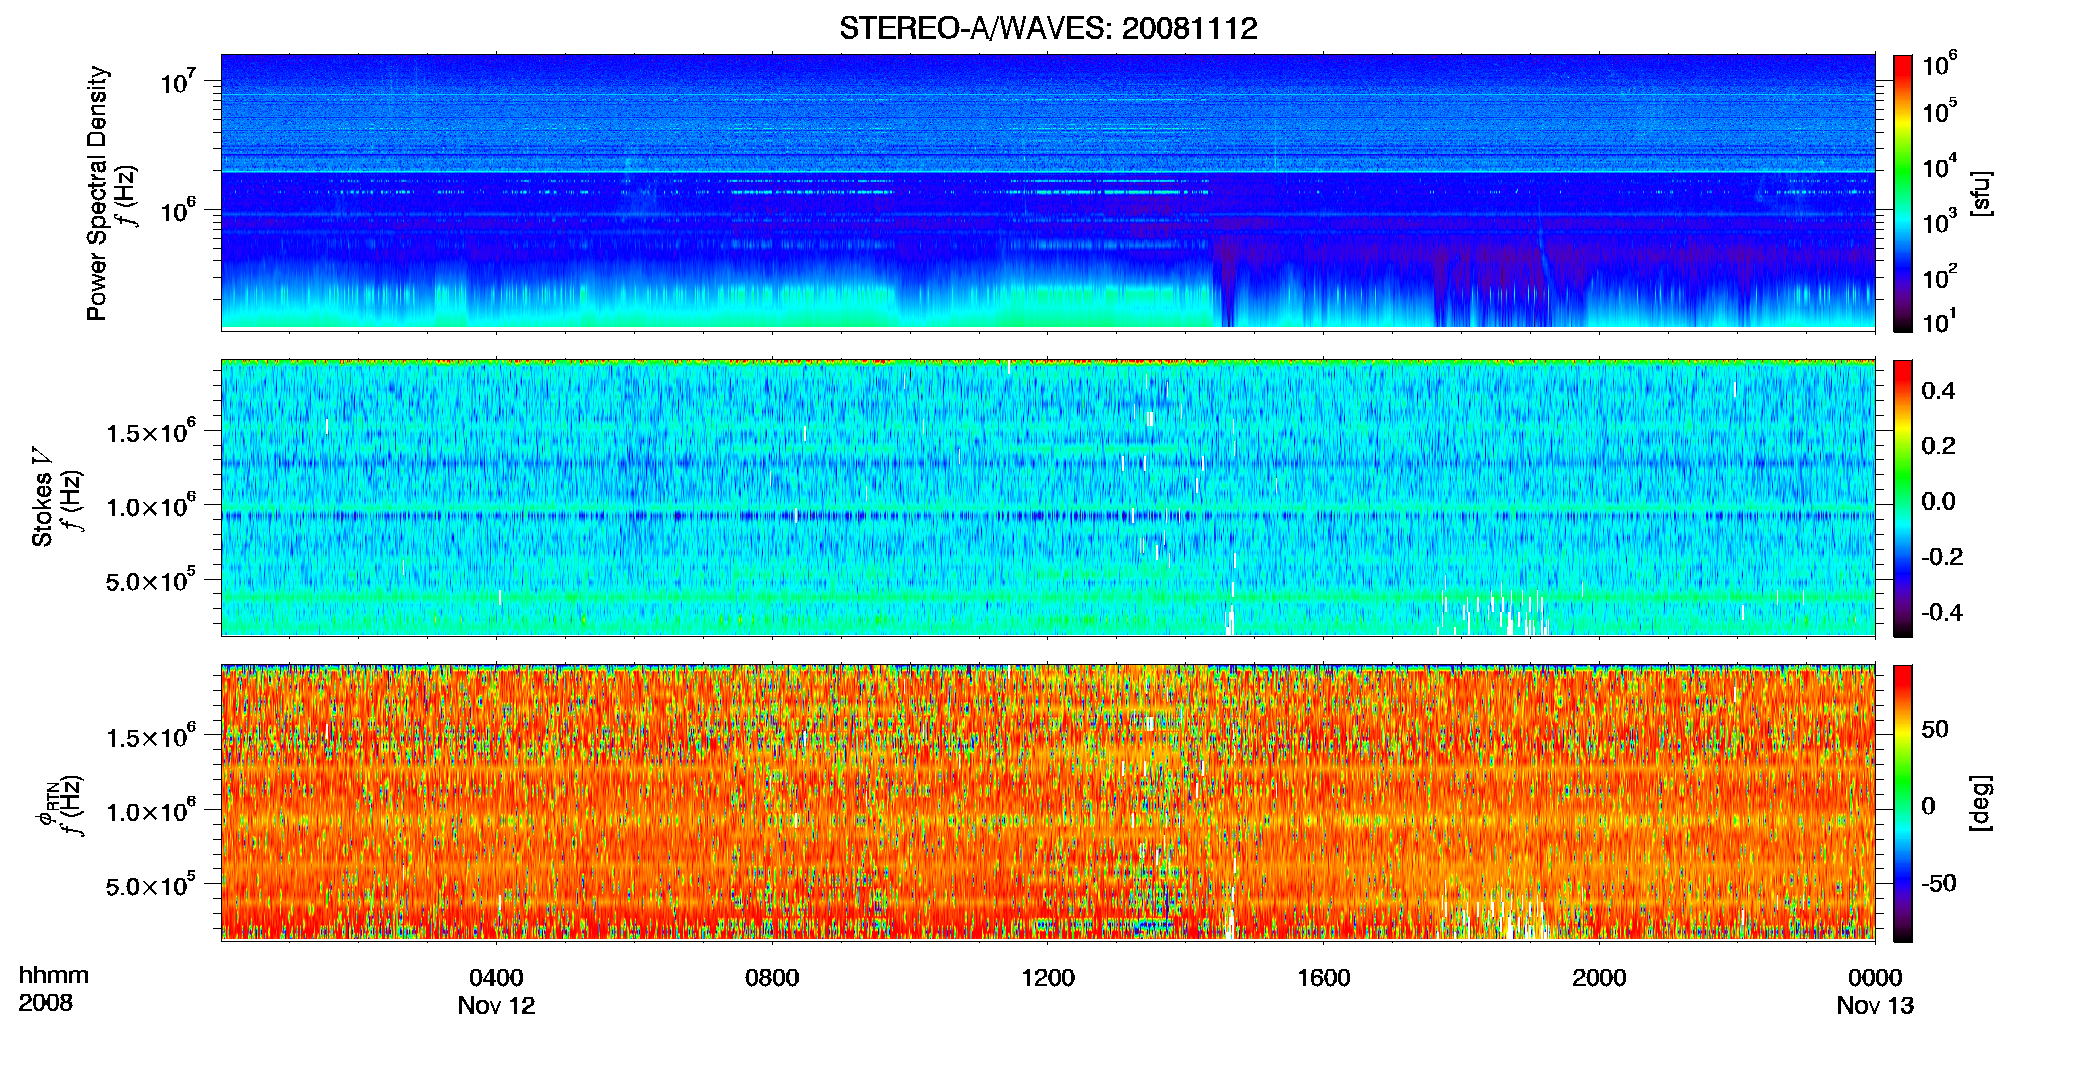Click the power spectral density color bar

click(1903, 193)
